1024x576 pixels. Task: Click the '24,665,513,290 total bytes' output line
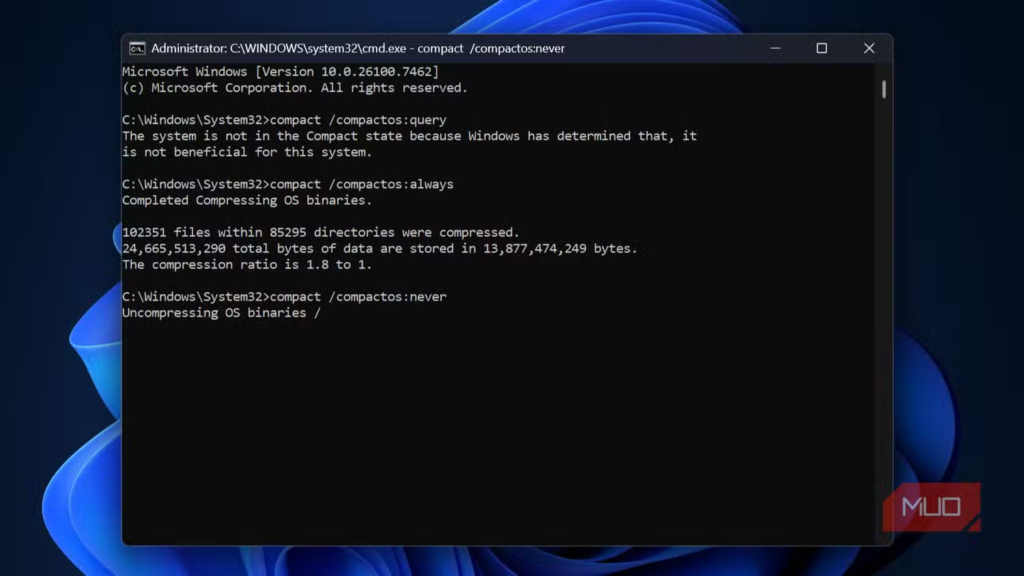379,249
